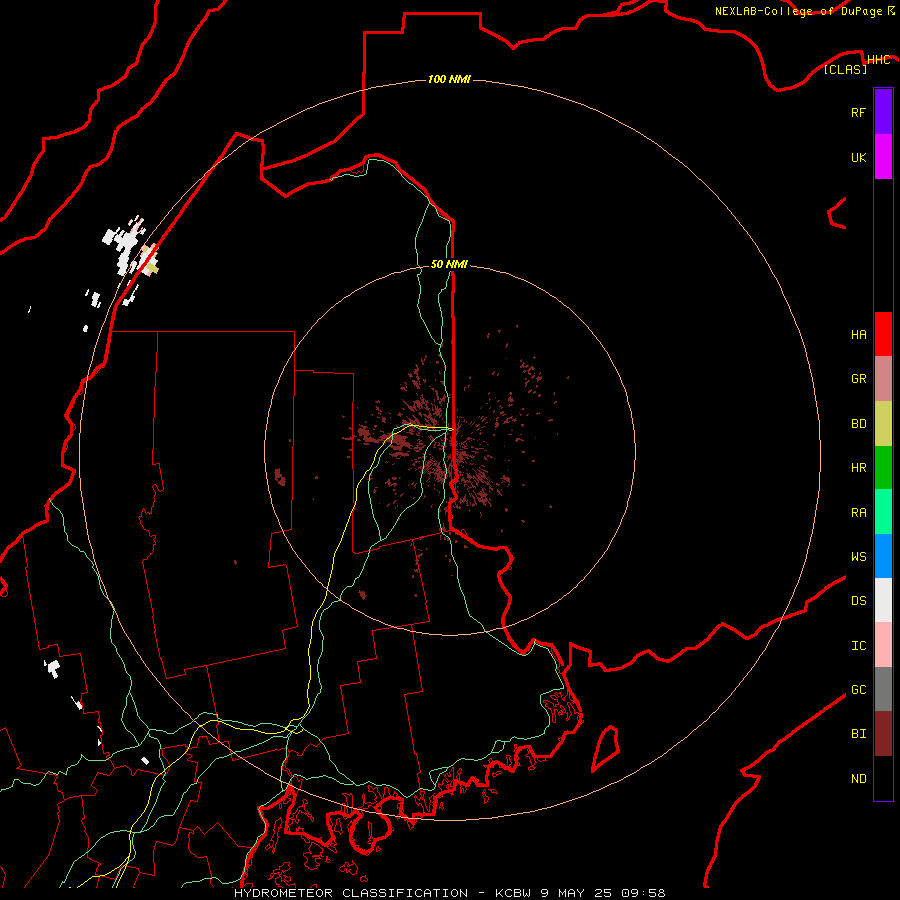Click the UK magenta legend swatch
The height and width of the screenshot is (900, 900).
click(x=883, y=157)
